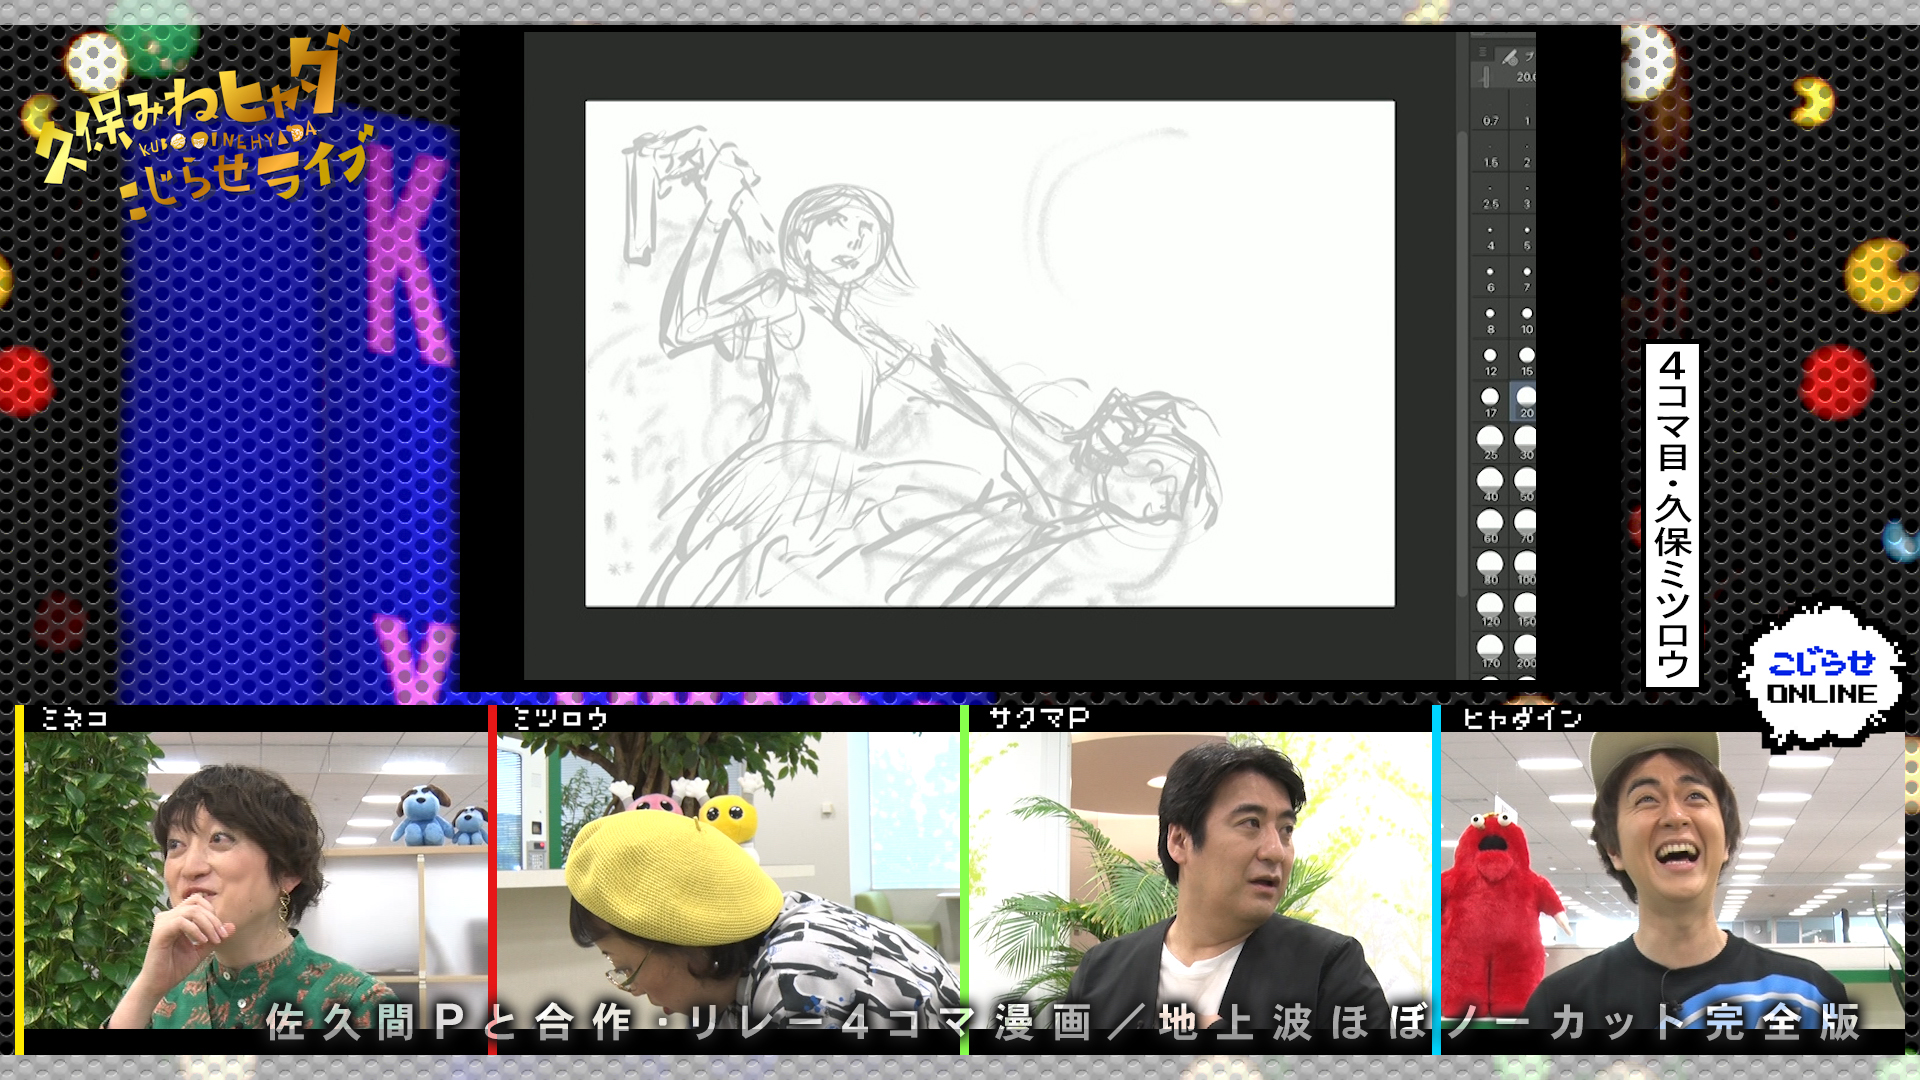Viewport: 1920px width, 1080px height.
Task: Set brush size to 17
Action: [1490, 401]
